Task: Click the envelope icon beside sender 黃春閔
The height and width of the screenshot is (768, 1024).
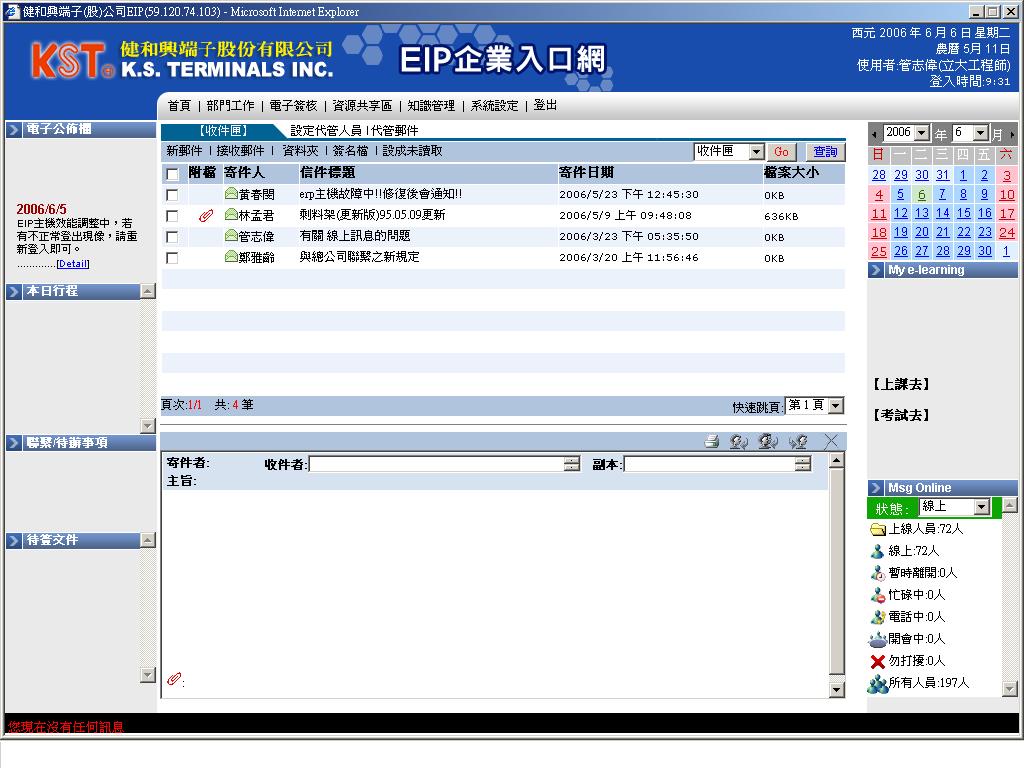Action: [231, 194]
